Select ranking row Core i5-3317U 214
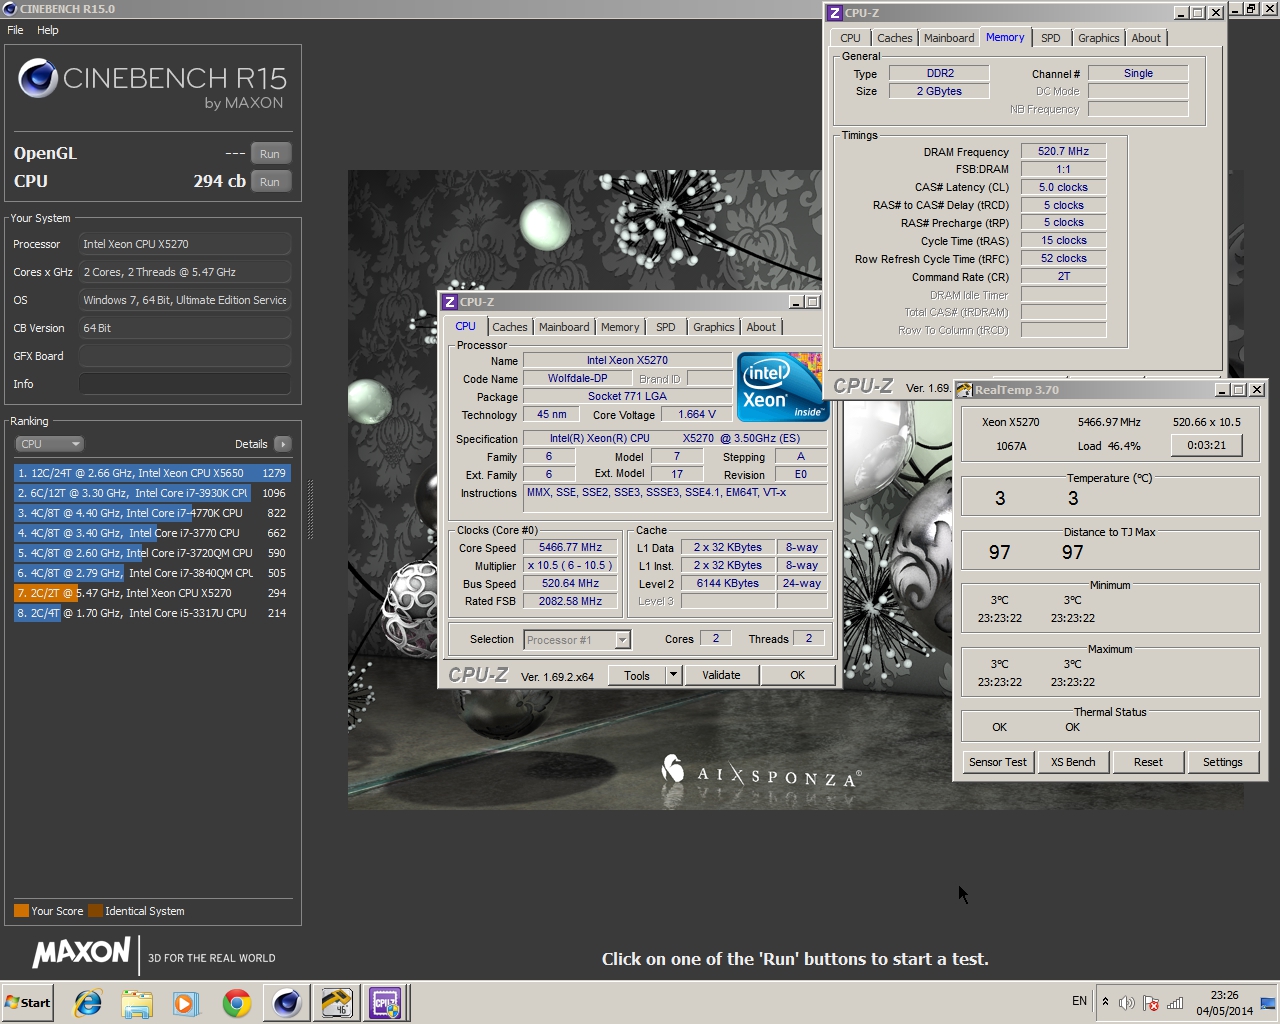 [x=152, y=613]
